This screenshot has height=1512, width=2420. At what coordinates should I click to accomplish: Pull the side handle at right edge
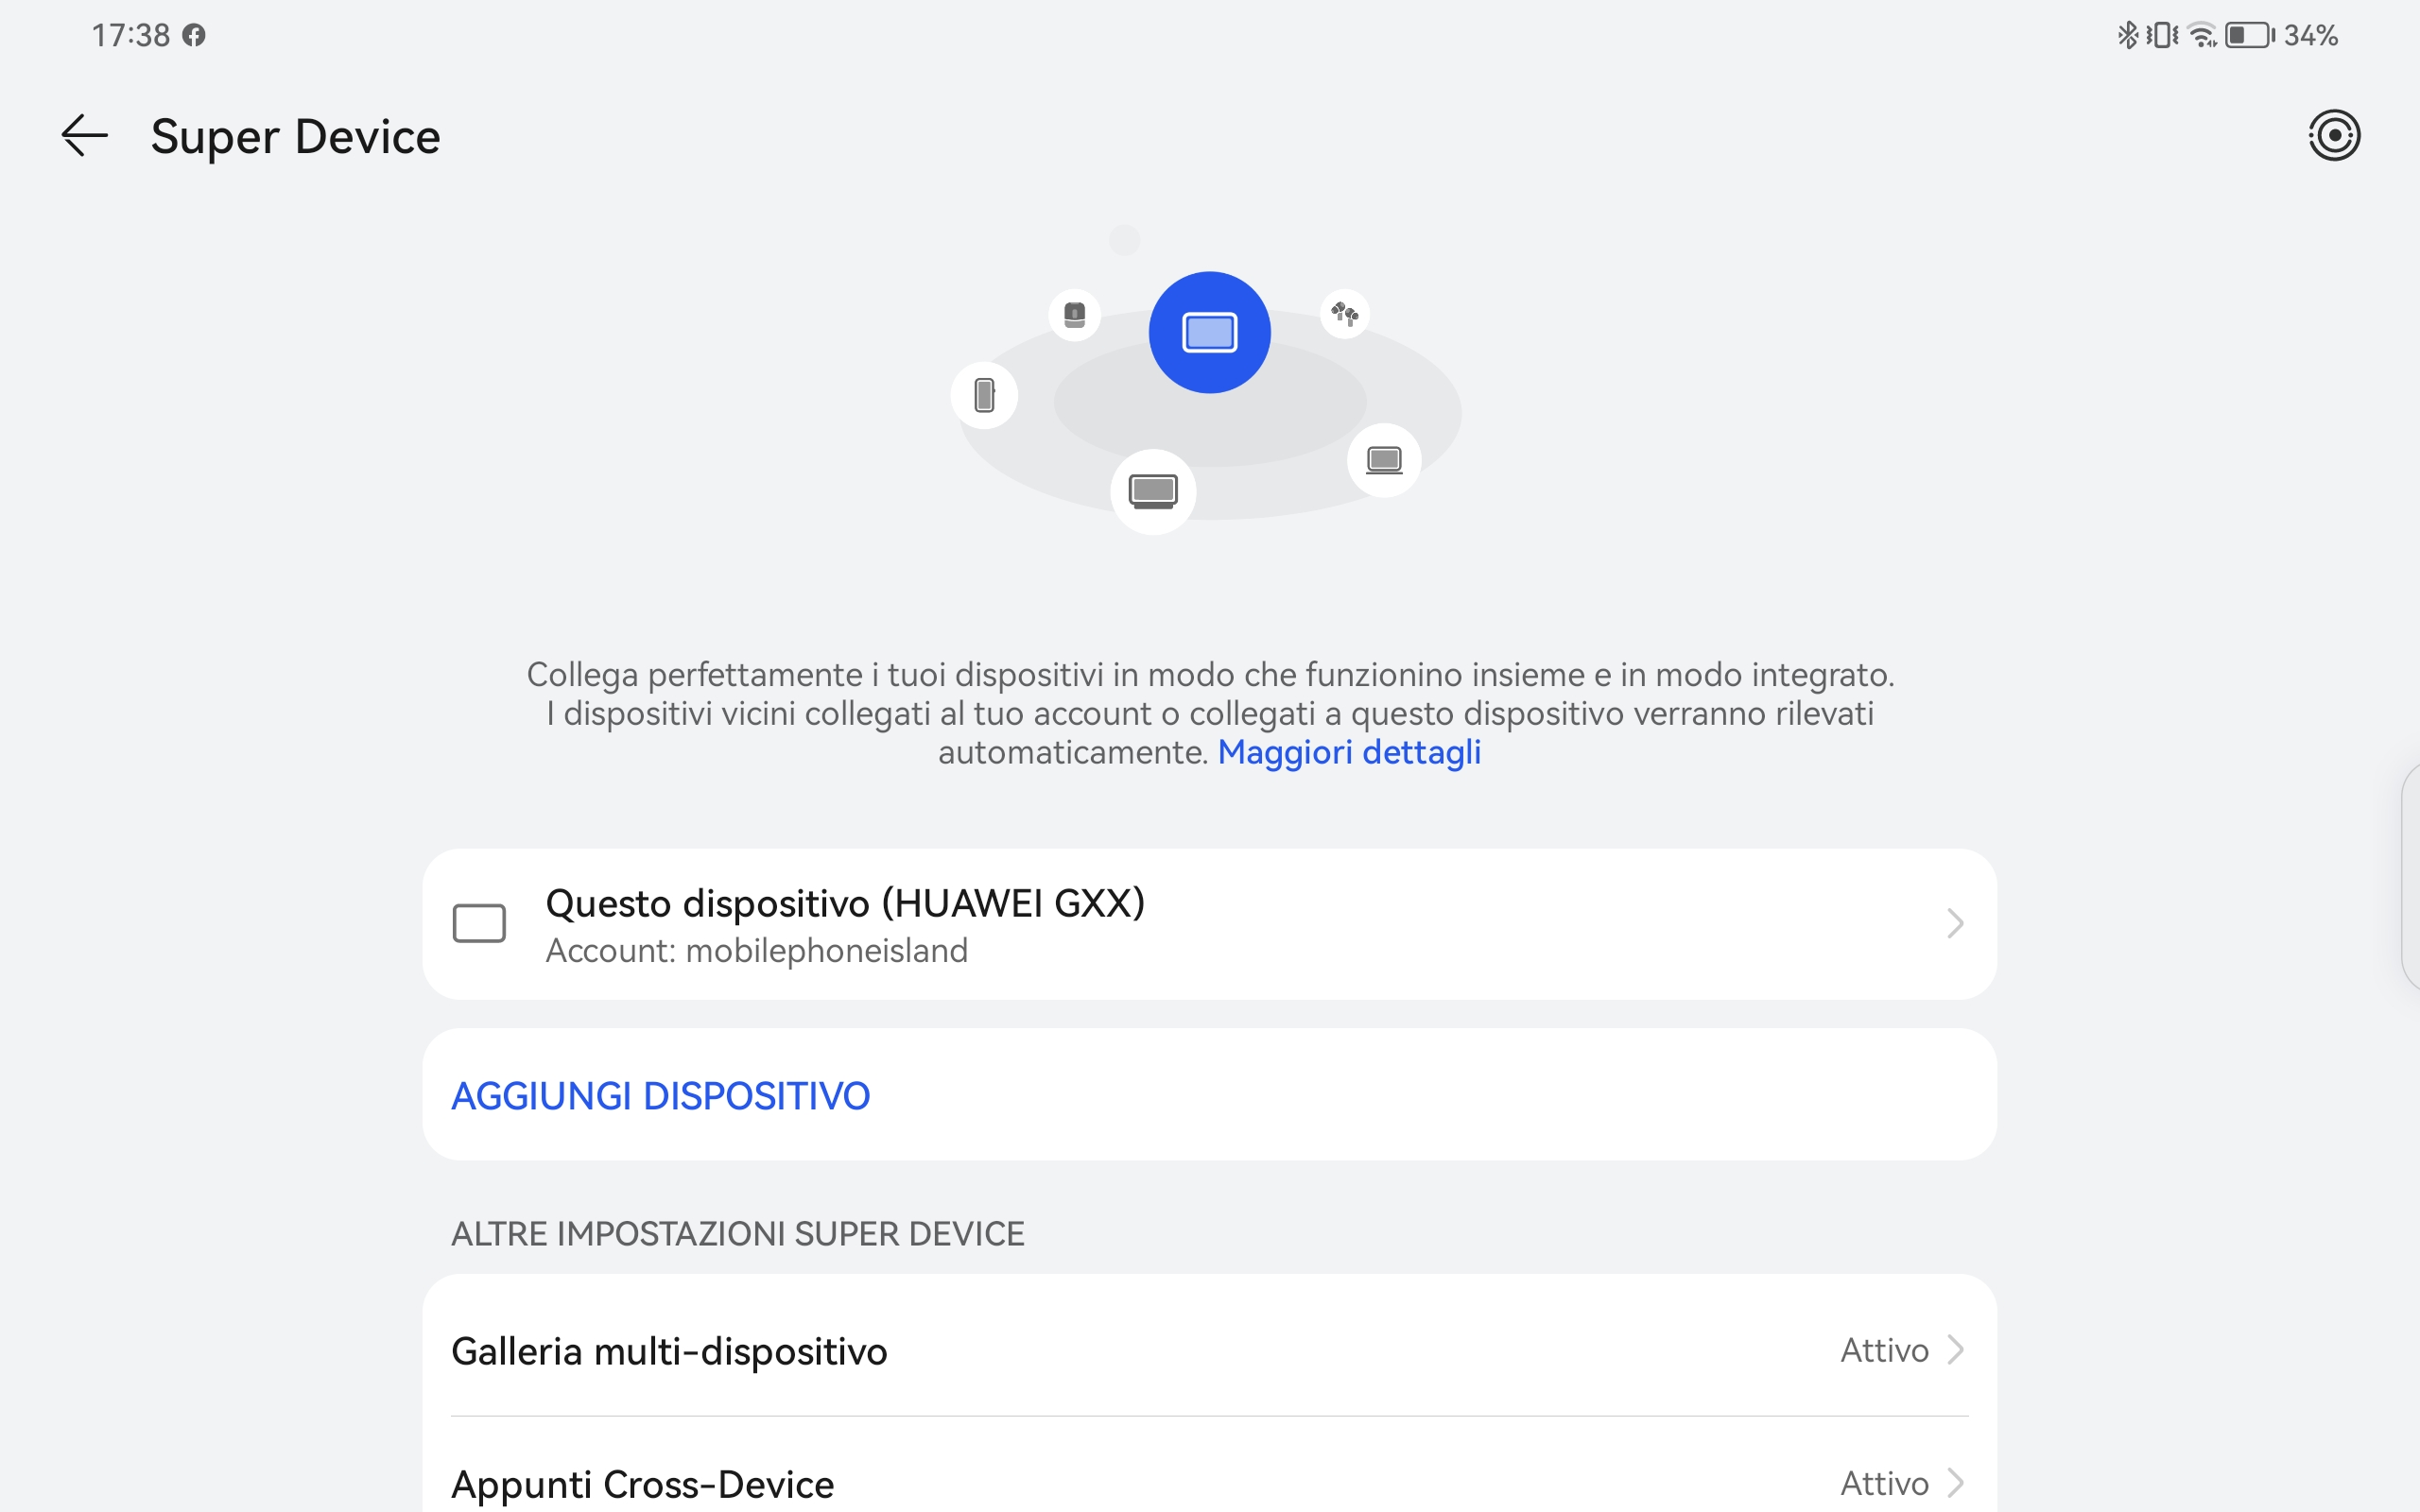pyautogui.click(x=2410, y=877)
